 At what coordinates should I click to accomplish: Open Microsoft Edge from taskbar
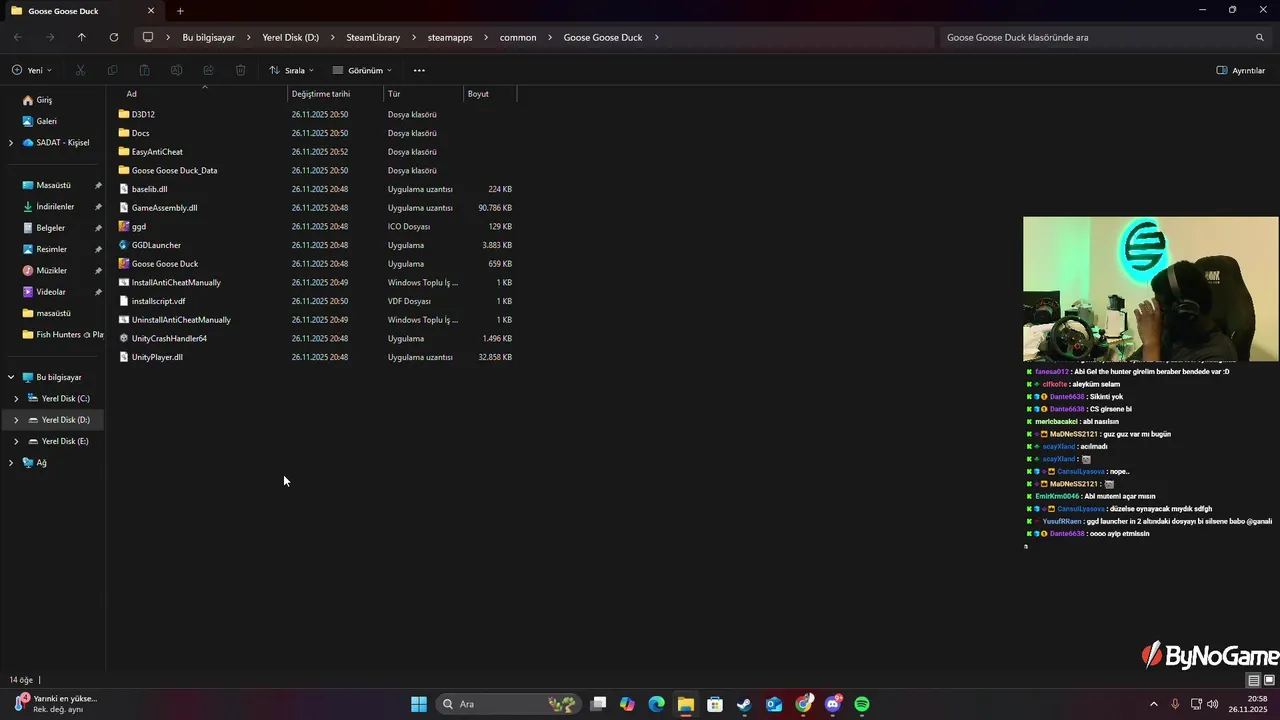(656, 704)
